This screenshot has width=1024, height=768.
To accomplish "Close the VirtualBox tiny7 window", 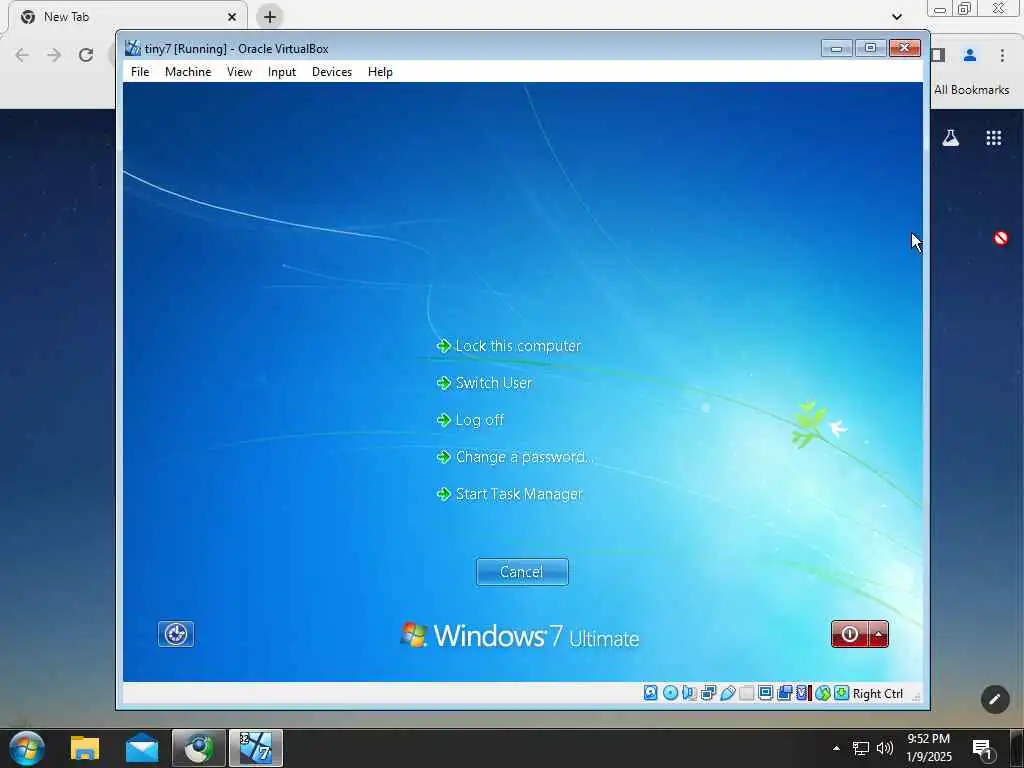I will tap(904, 48).
